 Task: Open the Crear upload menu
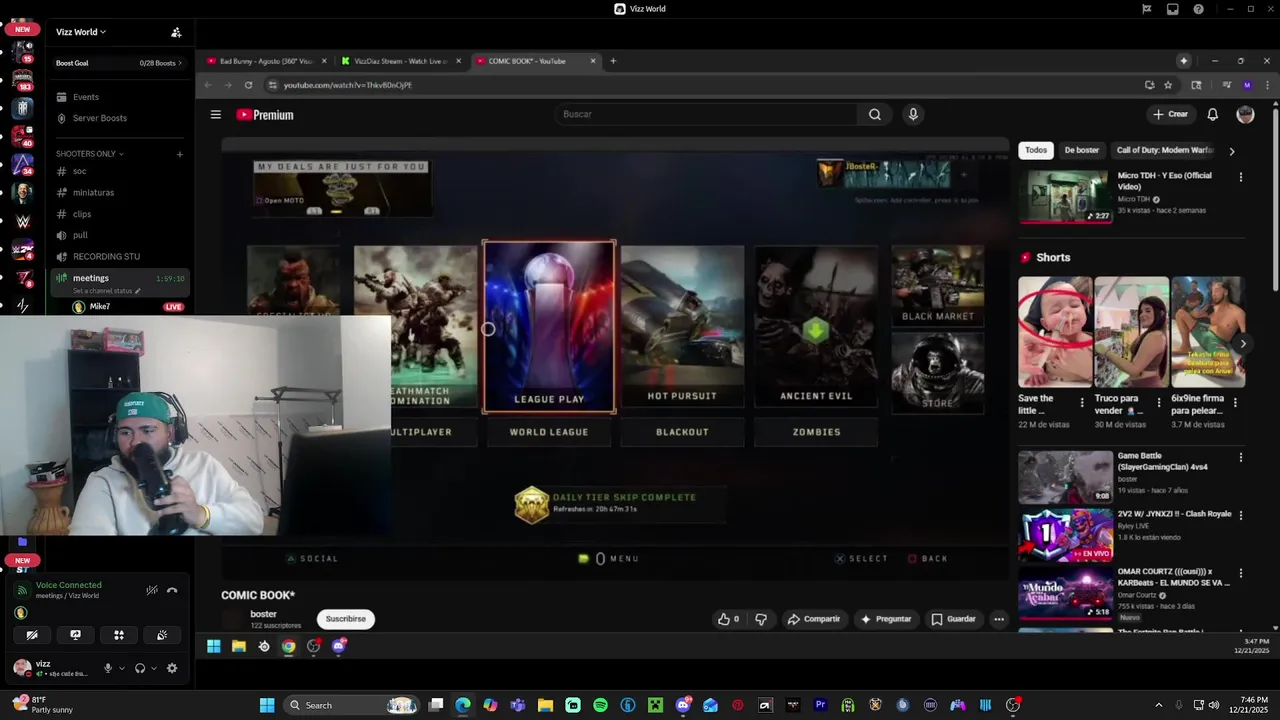[1171, 114]
